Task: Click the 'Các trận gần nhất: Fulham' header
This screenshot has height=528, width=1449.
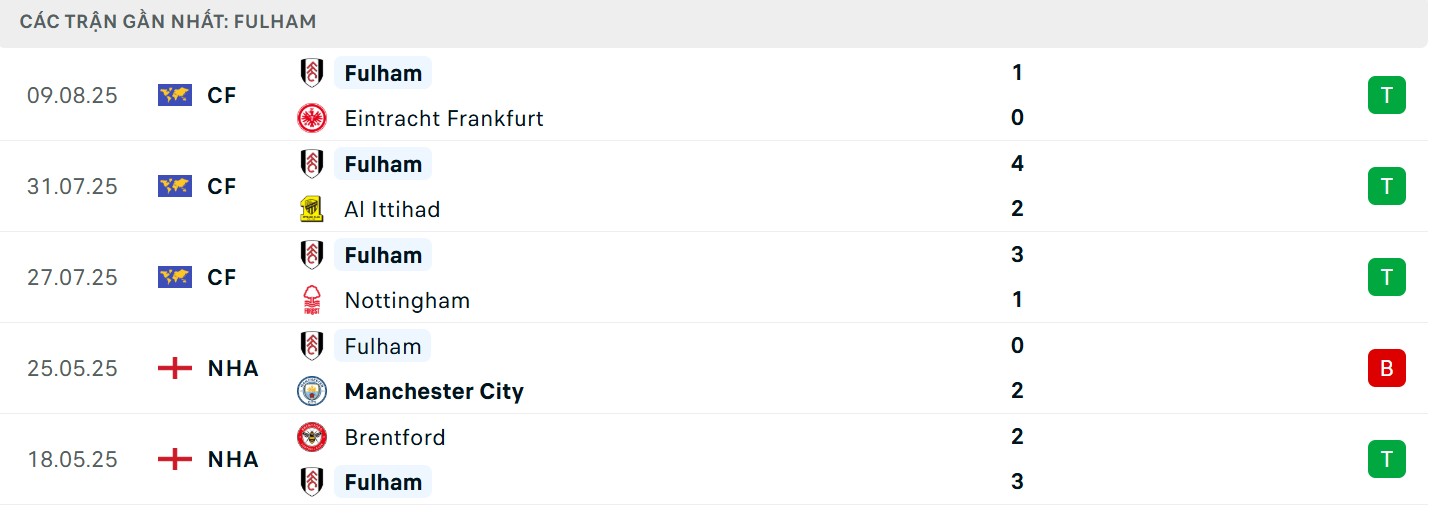Action: [168, 21]
